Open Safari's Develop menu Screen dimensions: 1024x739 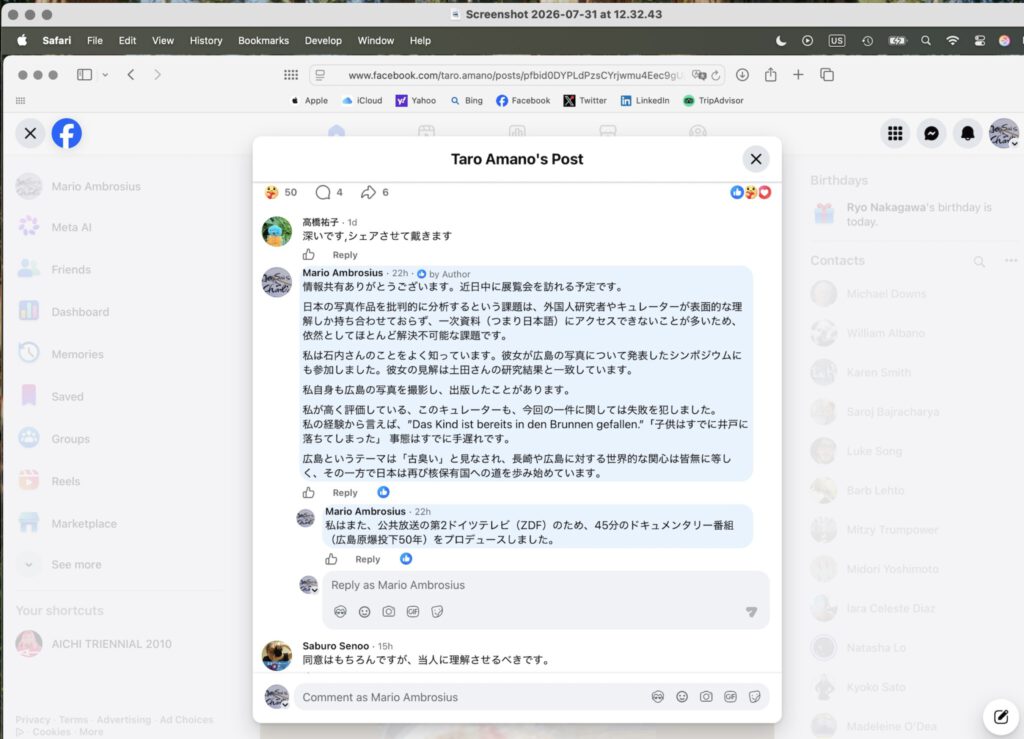pos(323,40)
